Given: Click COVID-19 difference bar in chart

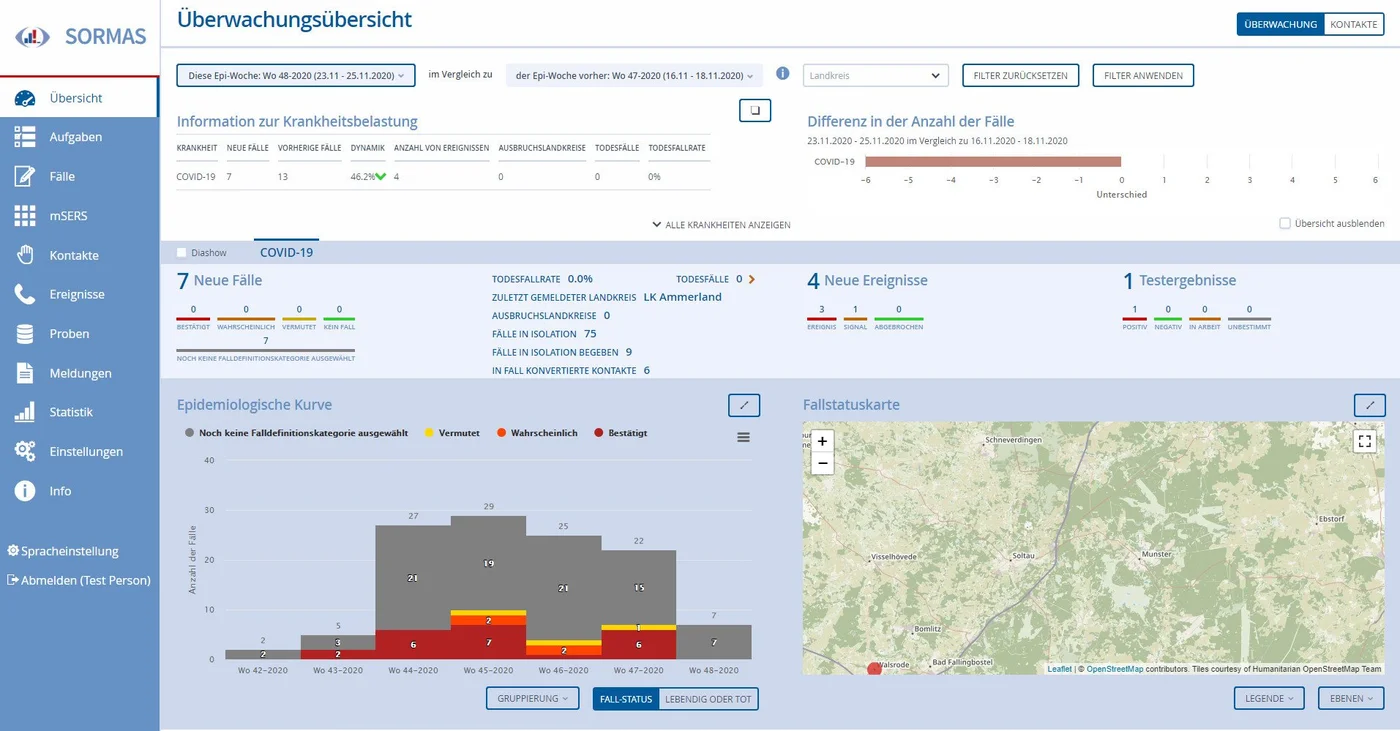Looking at the screenshot, I should 993,161.
